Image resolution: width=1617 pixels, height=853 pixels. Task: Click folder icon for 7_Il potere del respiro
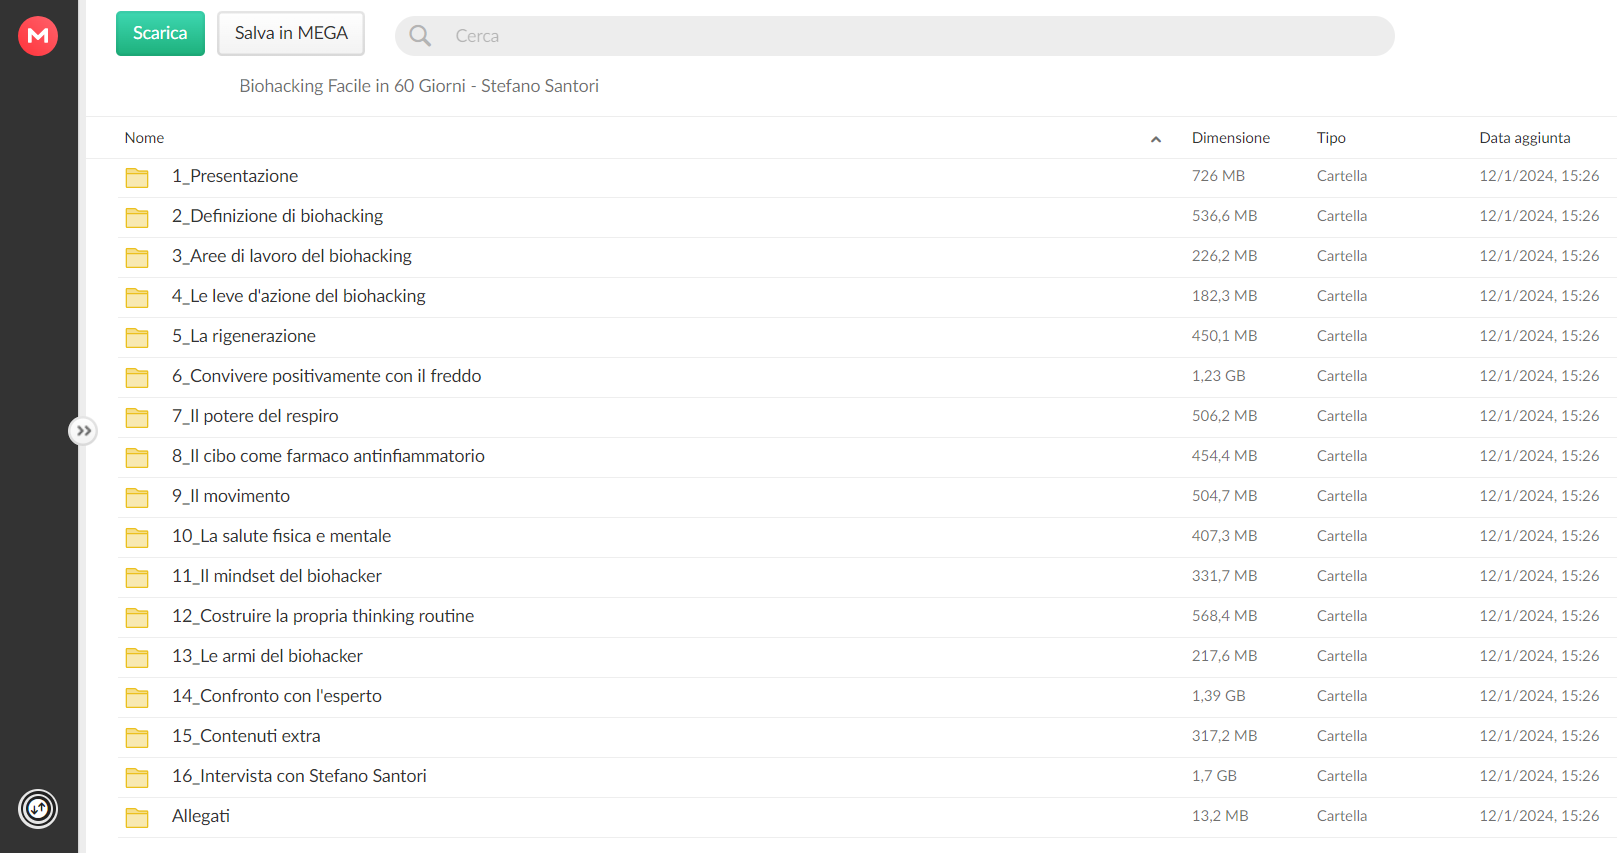[x=137, y=418]
